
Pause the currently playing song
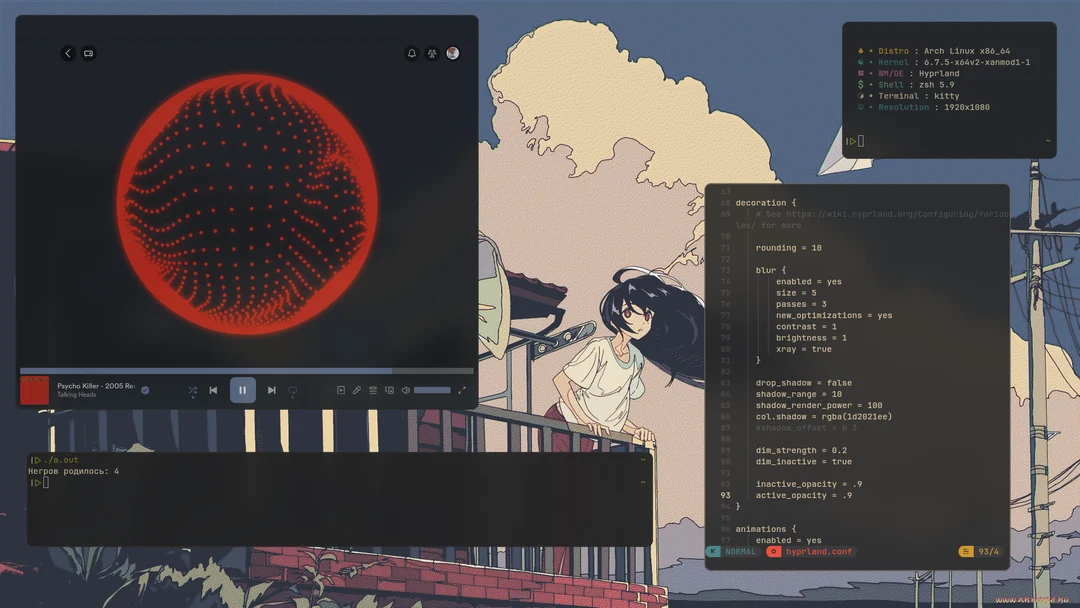point(242,390)
